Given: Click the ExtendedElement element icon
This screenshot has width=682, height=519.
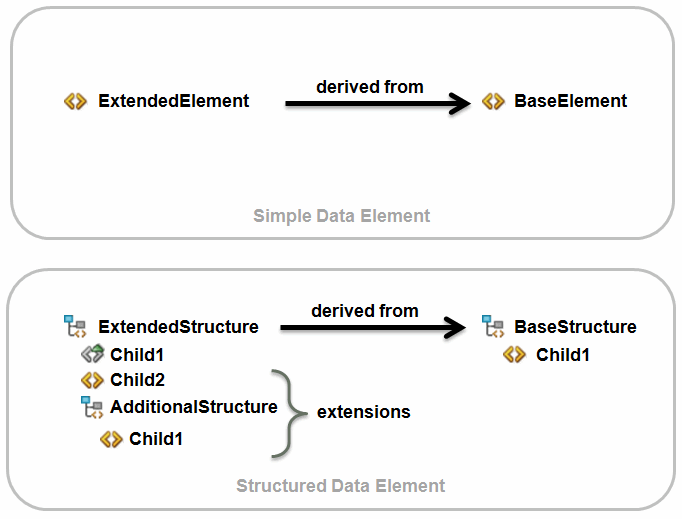Looking at the screenshot, I should (75, 101).
